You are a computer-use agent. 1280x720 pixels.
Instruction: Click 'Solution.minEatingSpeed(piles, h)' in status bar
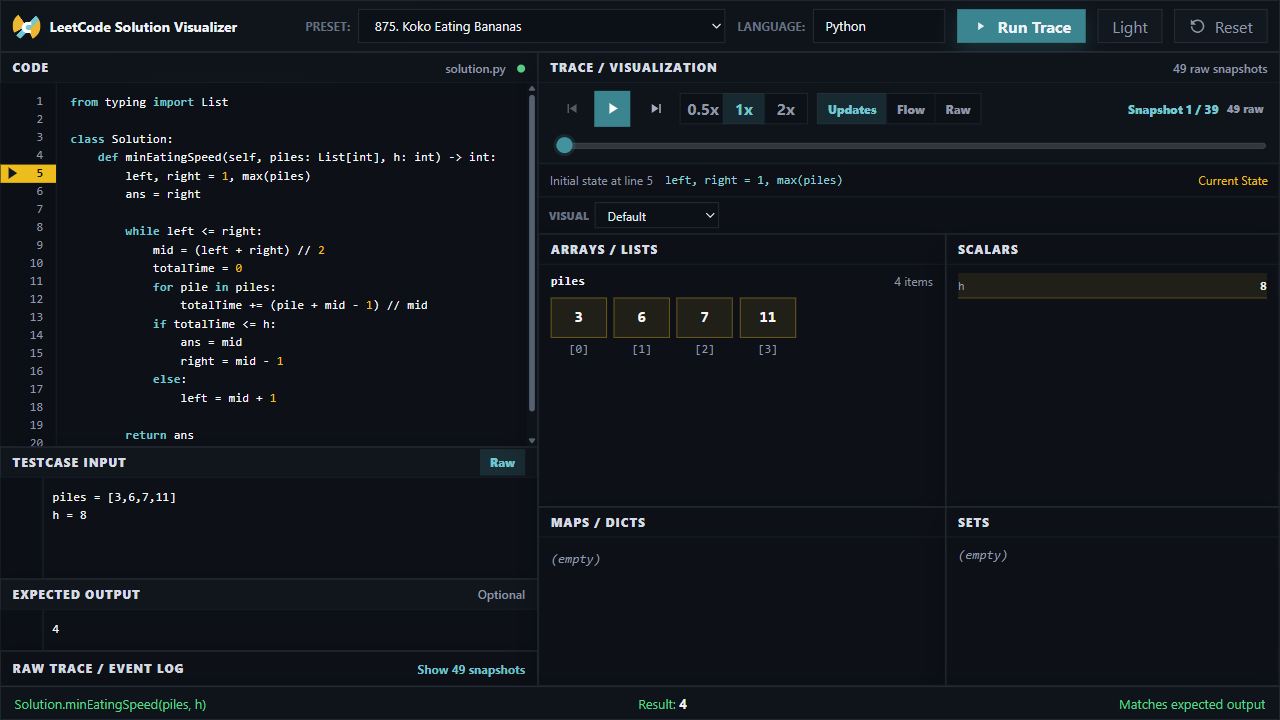click(x=110, y=704)
